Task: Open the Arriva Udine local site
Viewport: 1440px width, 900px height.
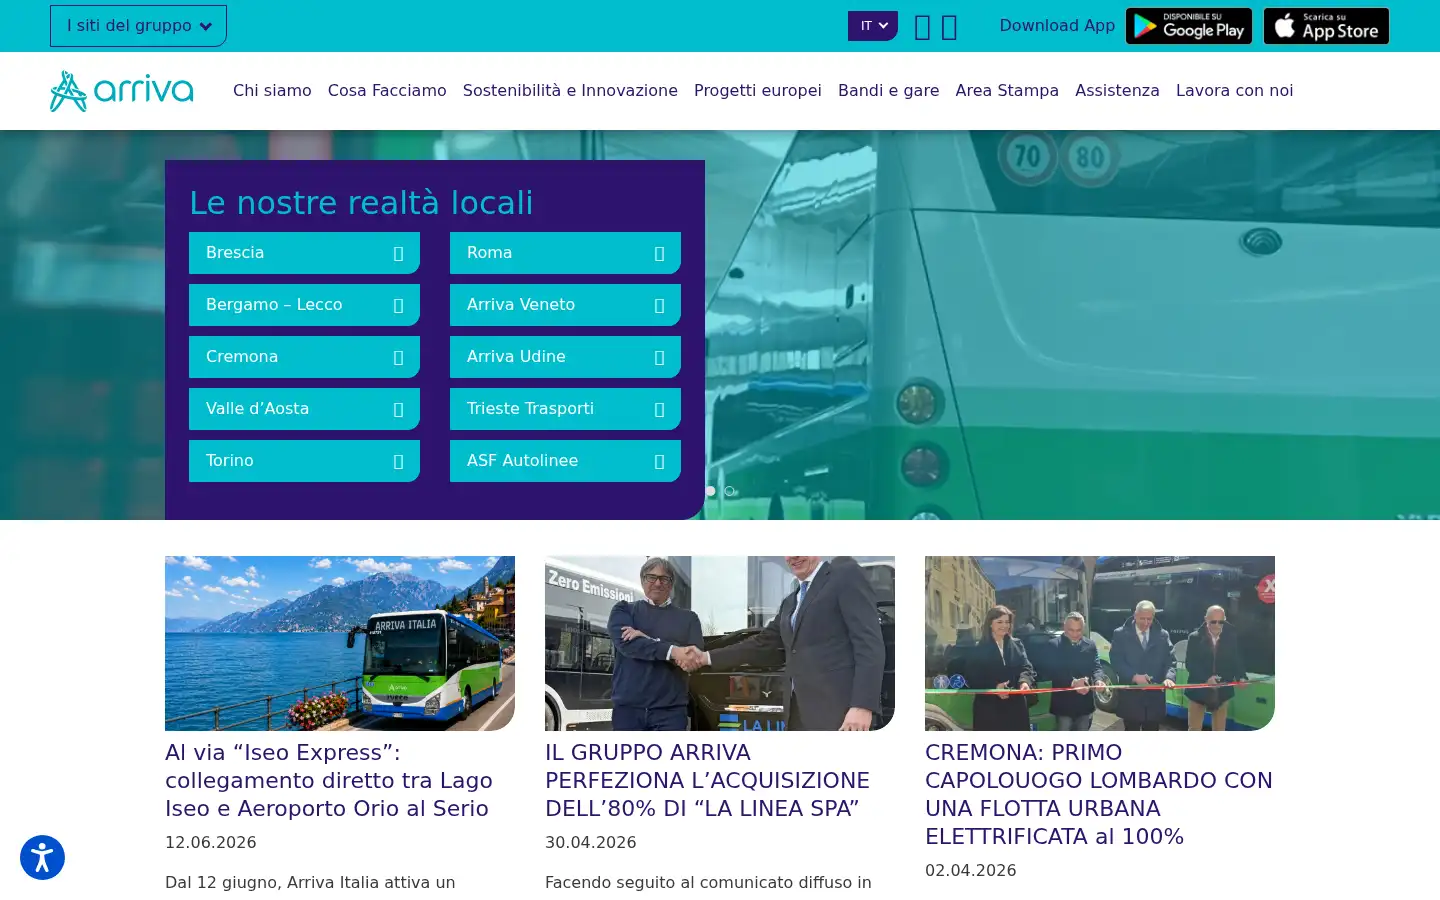Action: [x=565, y=357]
